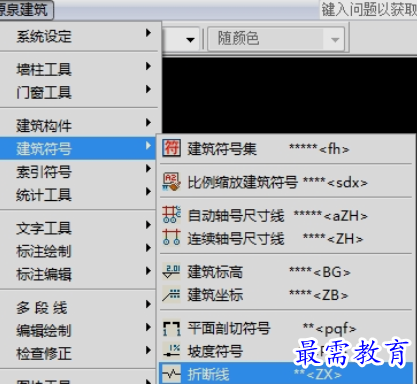Click the 键入问题以获取 help search field

click(x=368, y=9)
